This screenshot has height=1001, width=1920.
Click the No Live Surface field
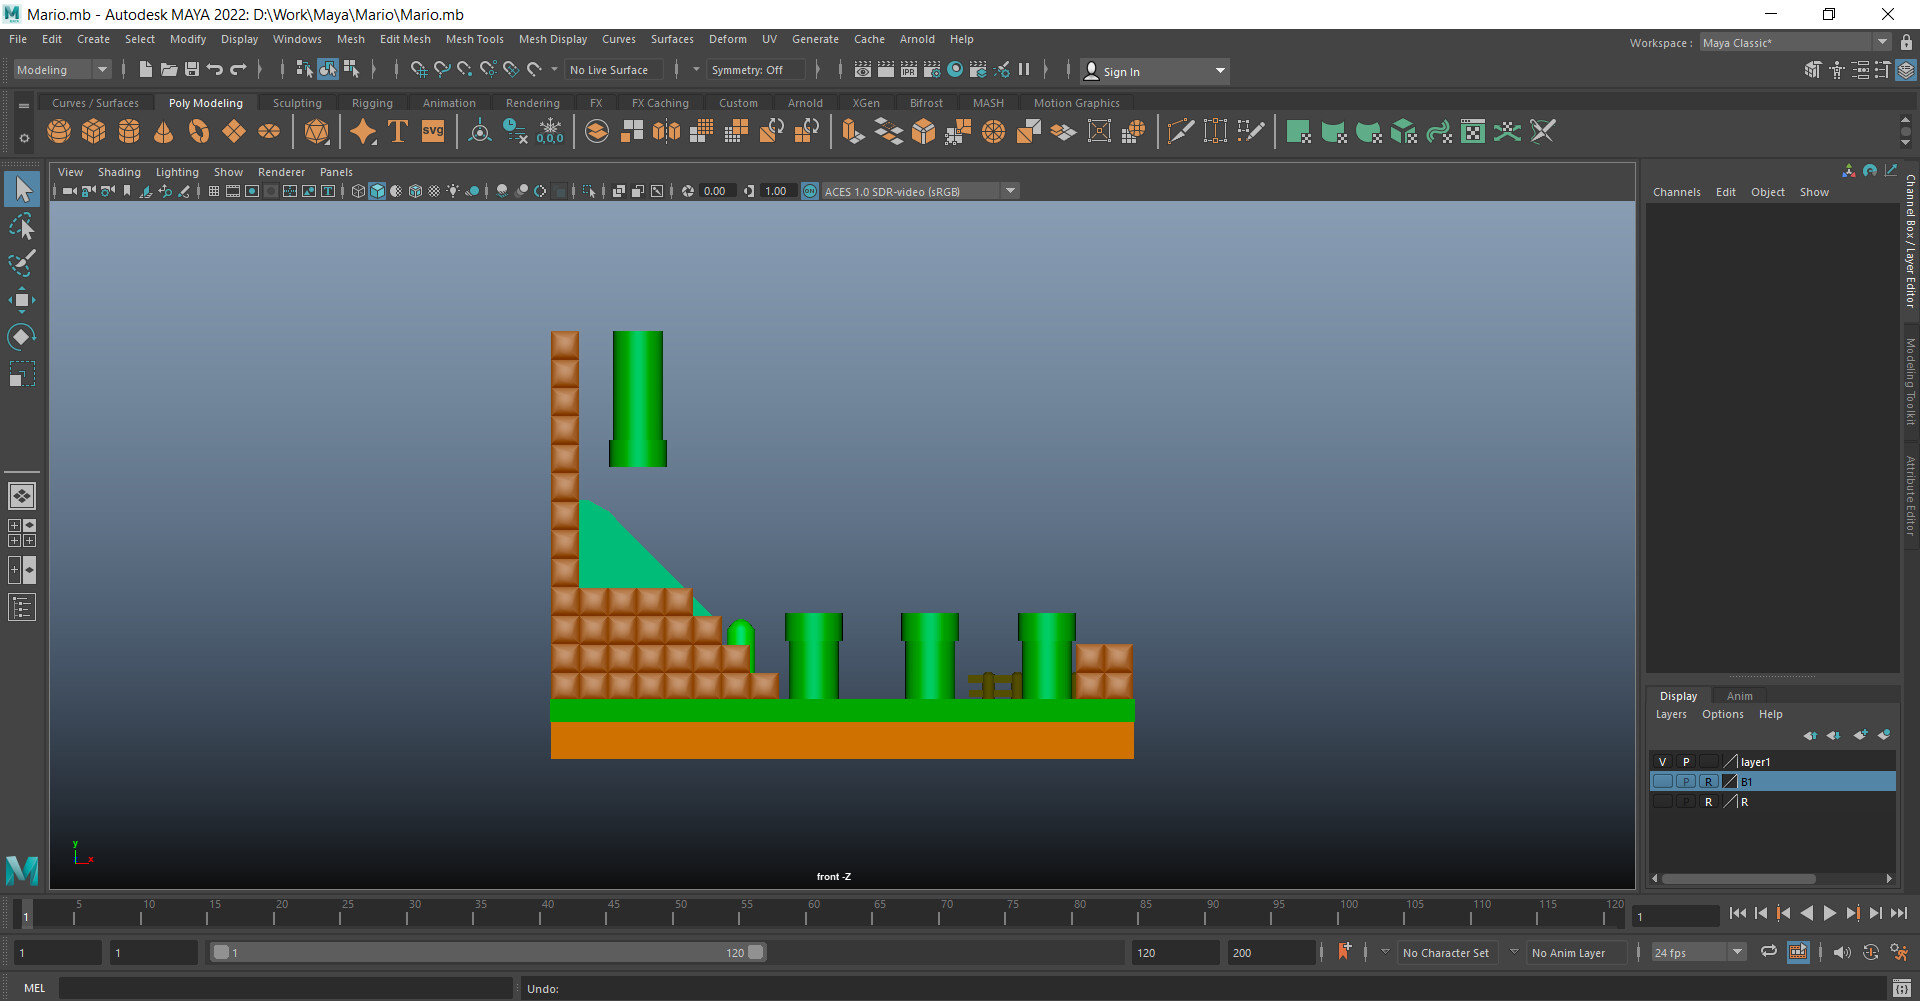pos(609,70)
